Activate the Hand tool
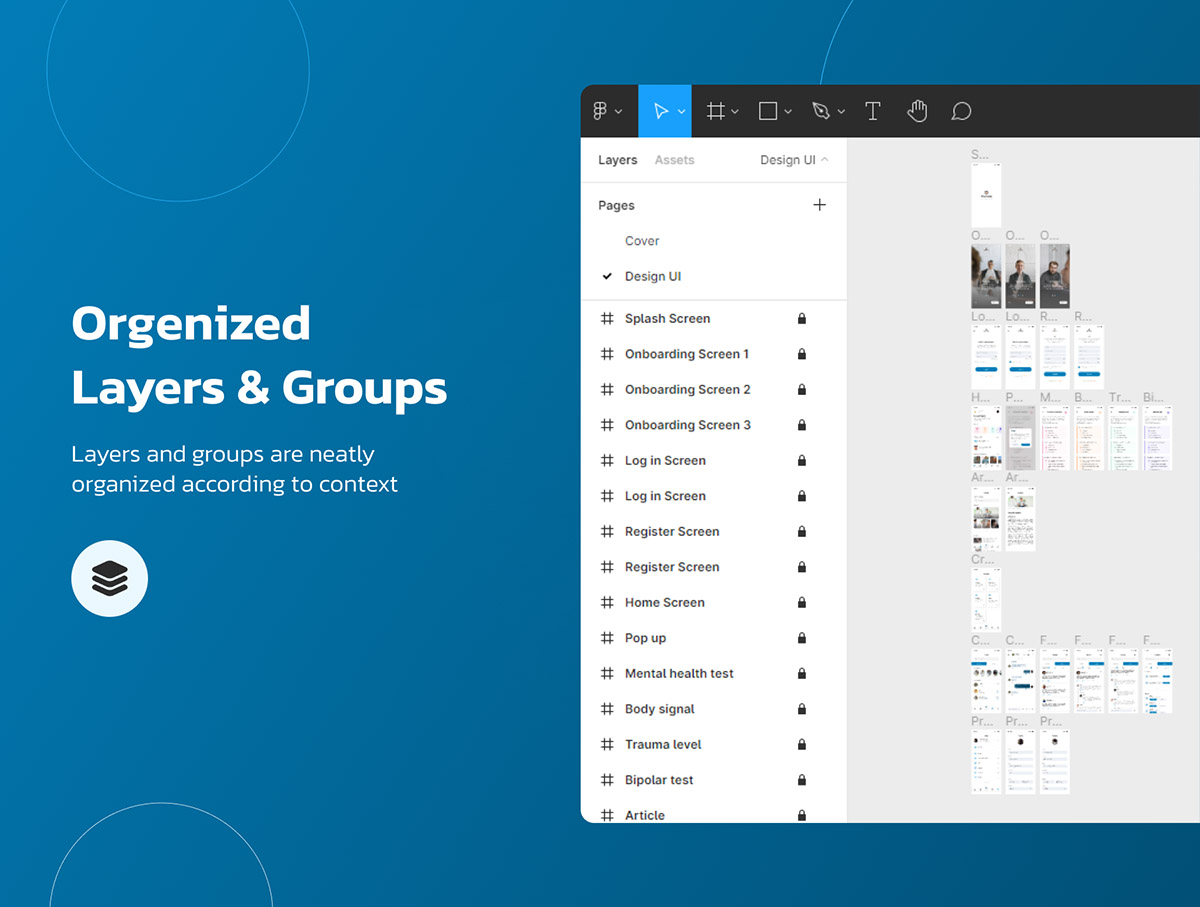The image size is (1200, 907). (x=917, y=112)
